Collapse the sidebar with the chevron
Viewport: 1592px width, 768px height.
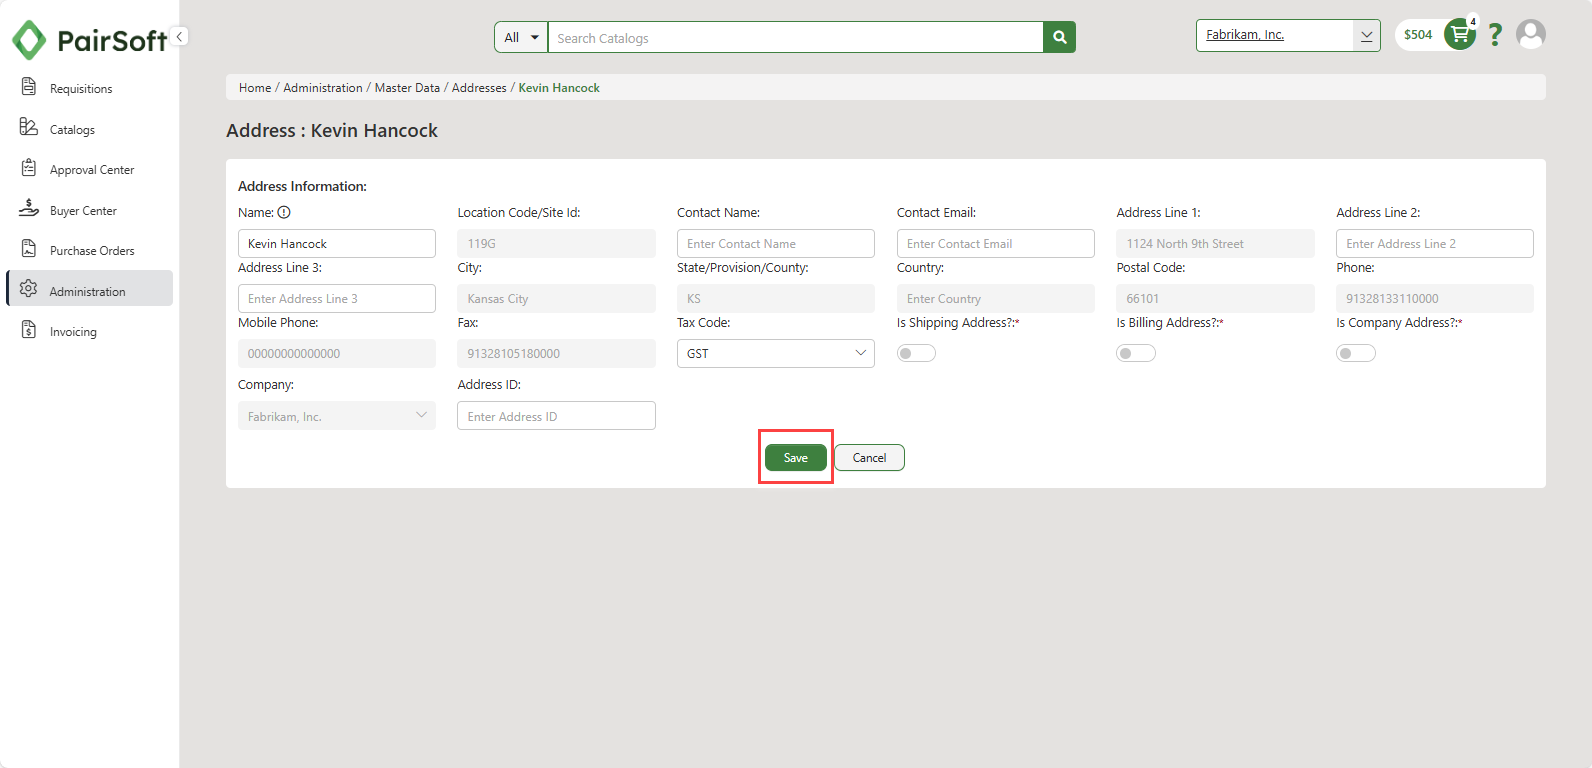[x=179, y=36]
